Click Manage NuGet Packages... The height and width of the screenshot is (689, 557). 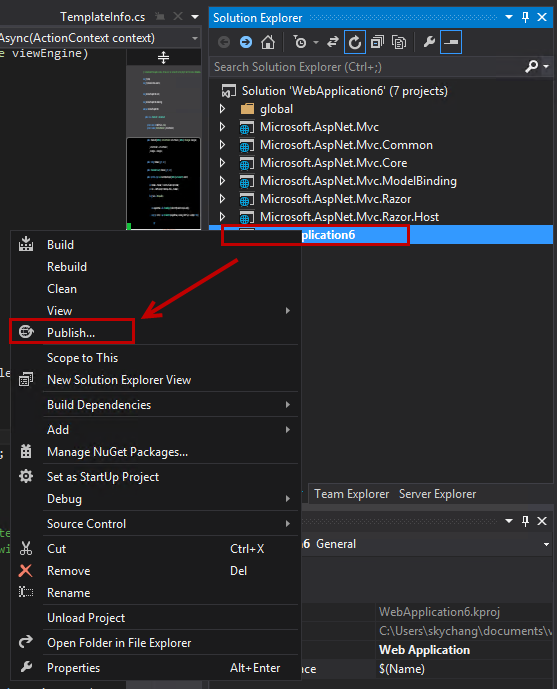coord(156,452)
